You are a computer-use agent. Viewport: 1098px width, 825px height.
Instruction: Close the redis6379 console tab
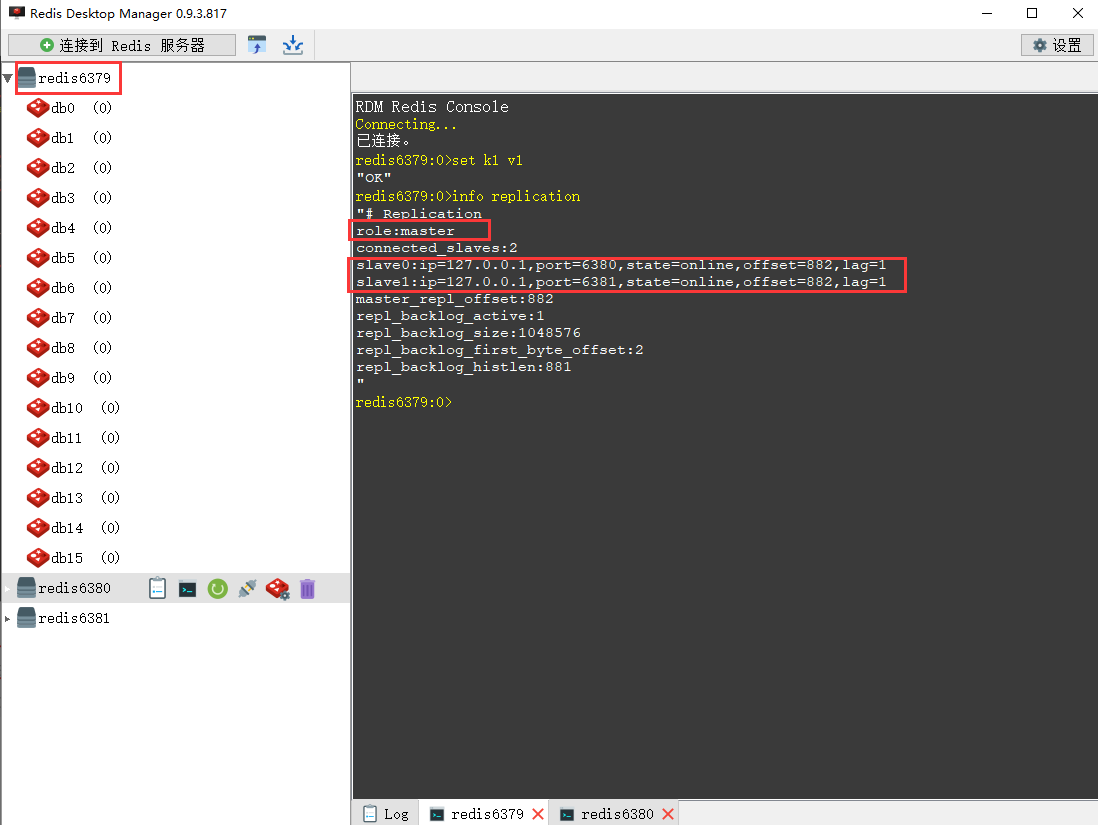click(538, 814)
